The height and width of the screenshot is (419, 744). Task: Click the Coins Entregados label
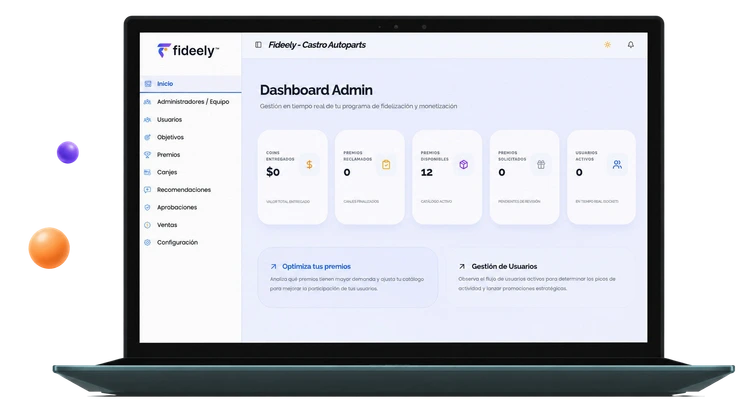pyautogui.click(x=280, y=156)
